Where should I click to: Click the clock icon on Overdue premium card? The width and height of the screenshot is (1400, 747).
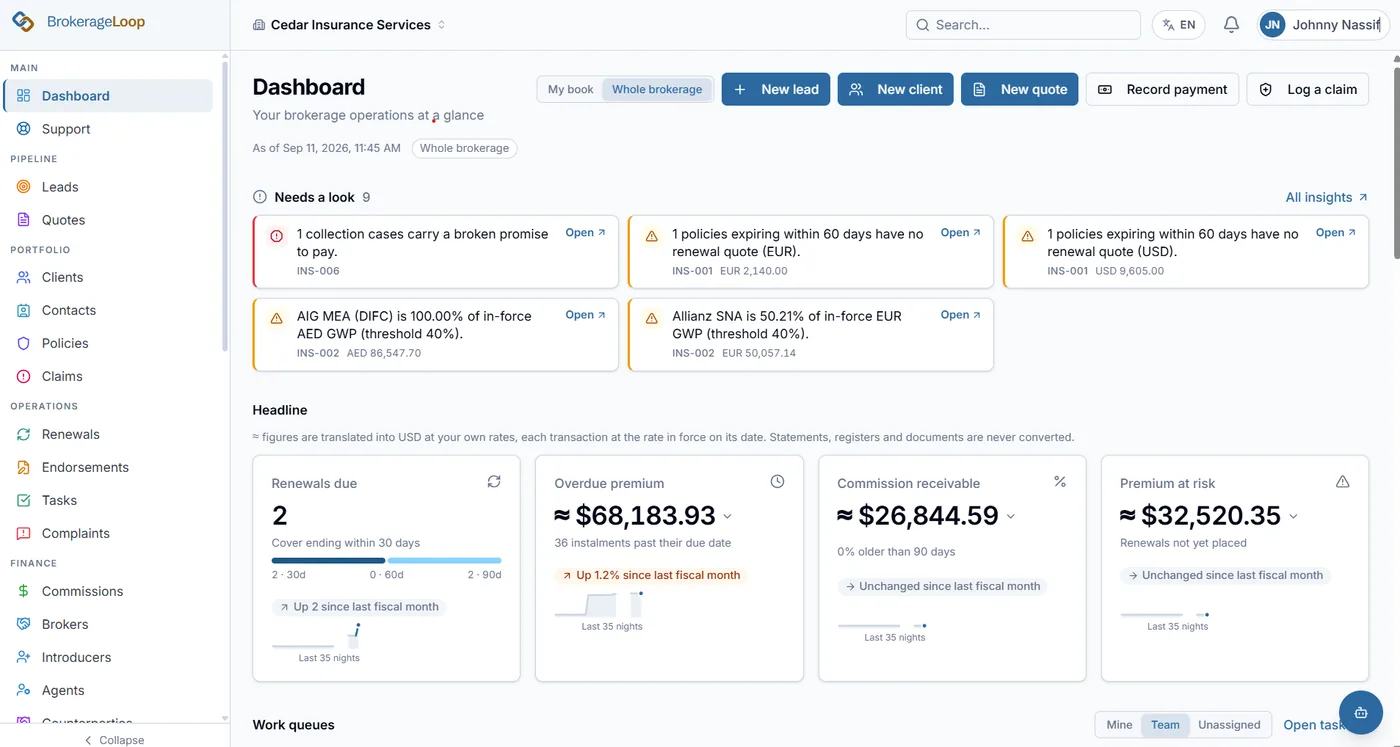pyautogui.click(x=777, y=482)
